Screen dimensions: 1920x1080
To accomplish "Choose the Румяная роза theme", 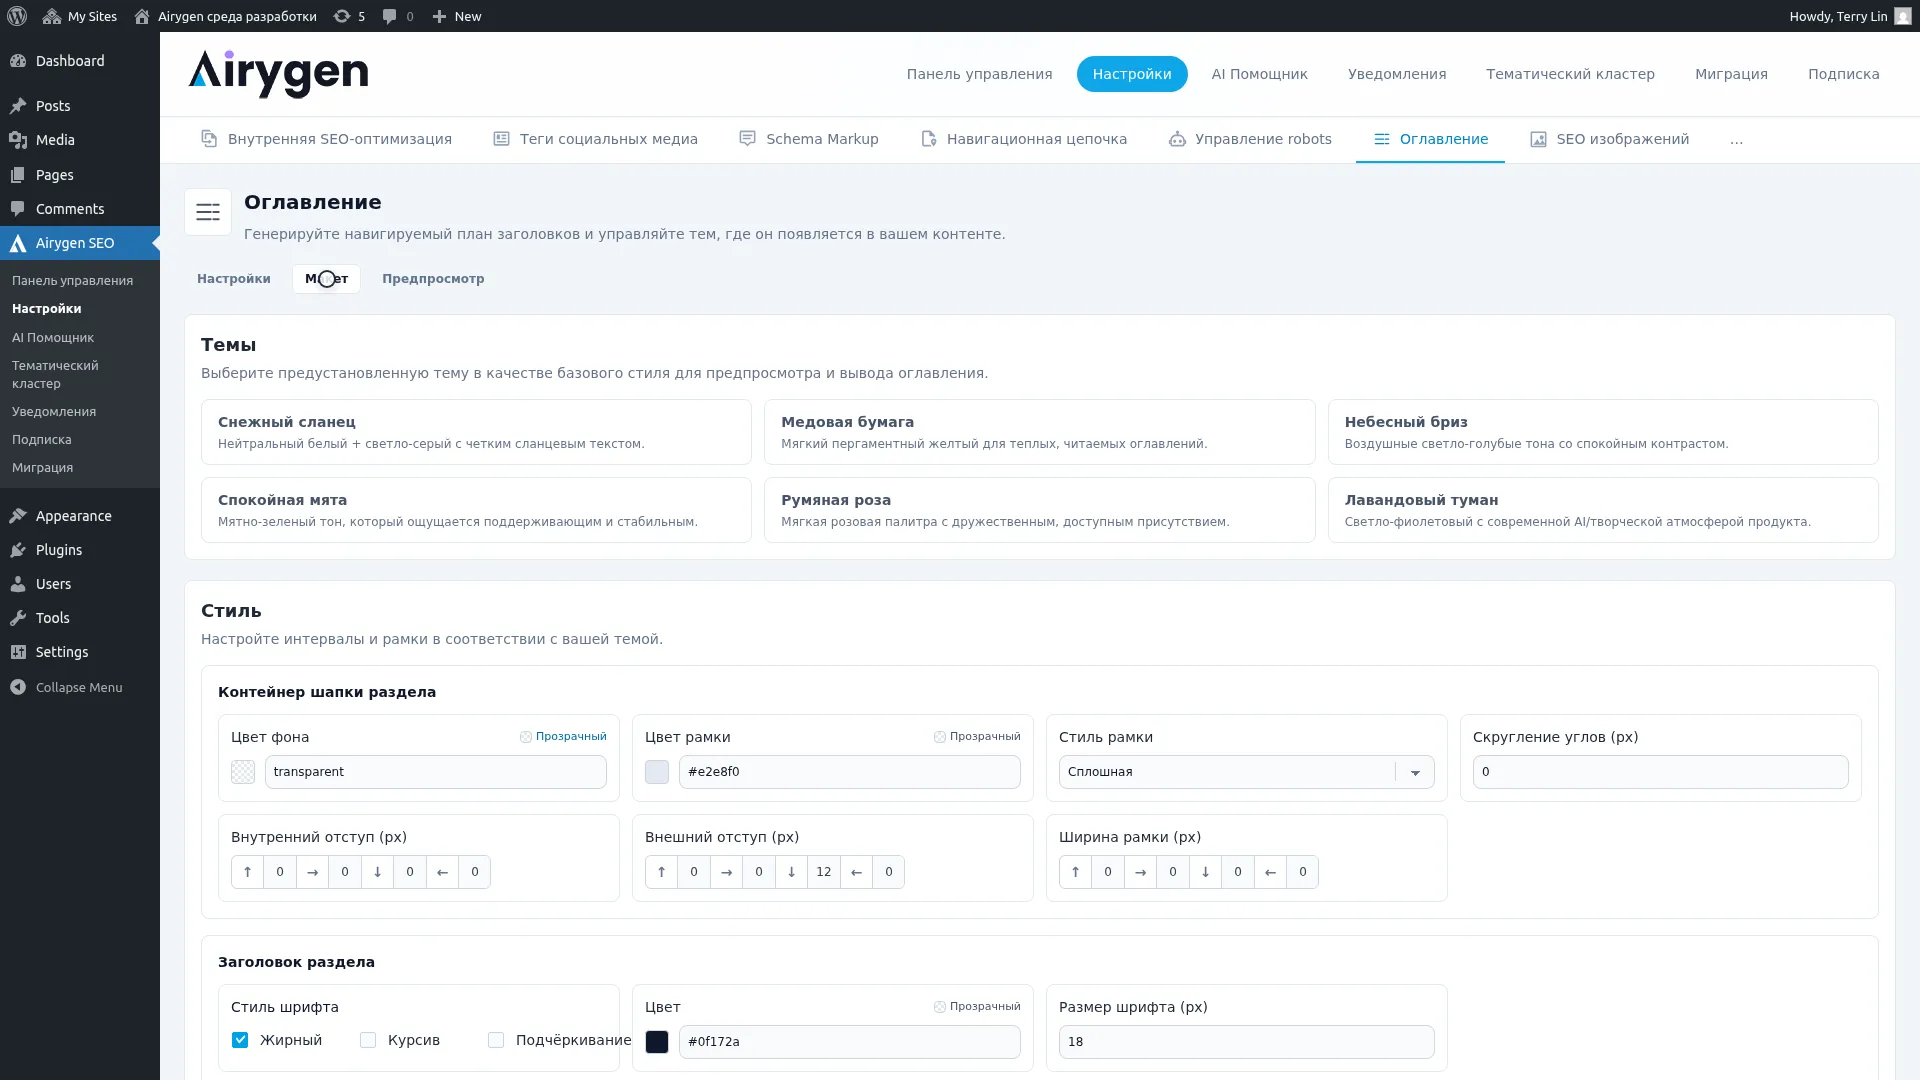I will [1039, 510].
